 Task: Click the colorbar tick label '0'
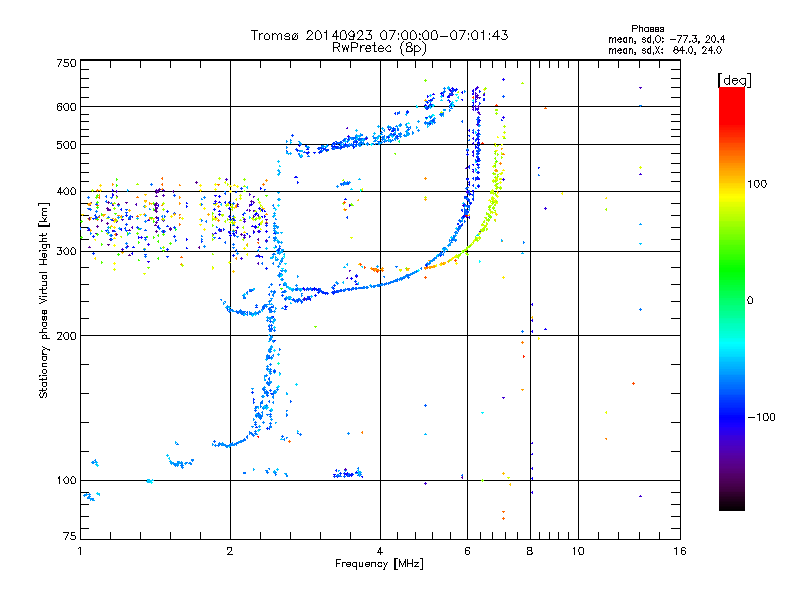click(750, 301)
